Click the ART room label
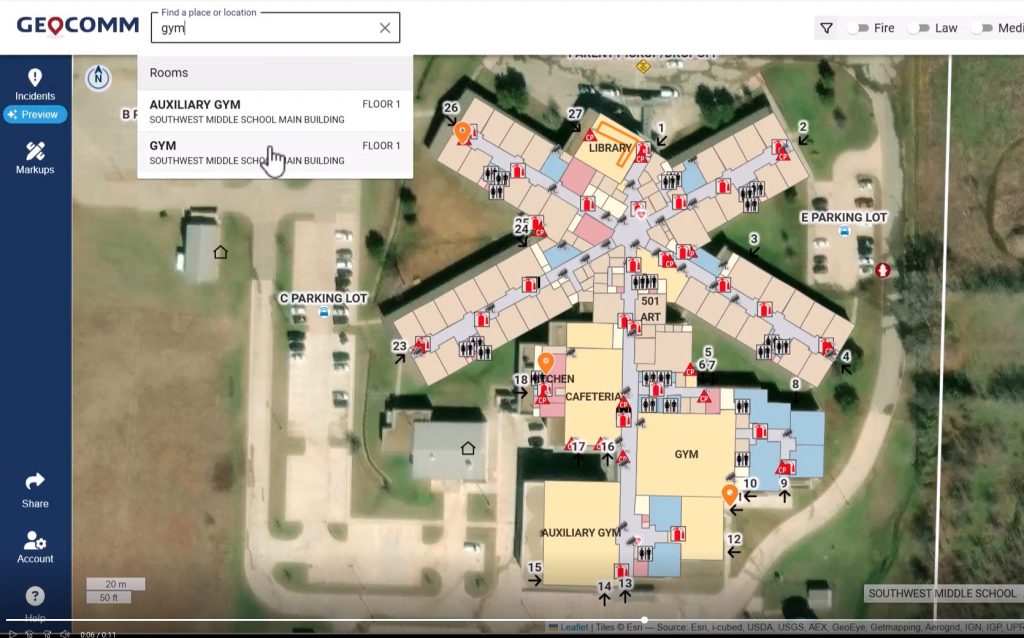 click(x=650, y=317)
